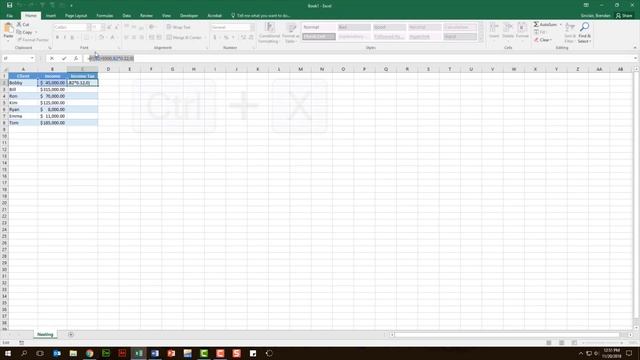Click the Merge & Center button
The height and width of the screenshot is (360, 640).
[x=184, y=38]
